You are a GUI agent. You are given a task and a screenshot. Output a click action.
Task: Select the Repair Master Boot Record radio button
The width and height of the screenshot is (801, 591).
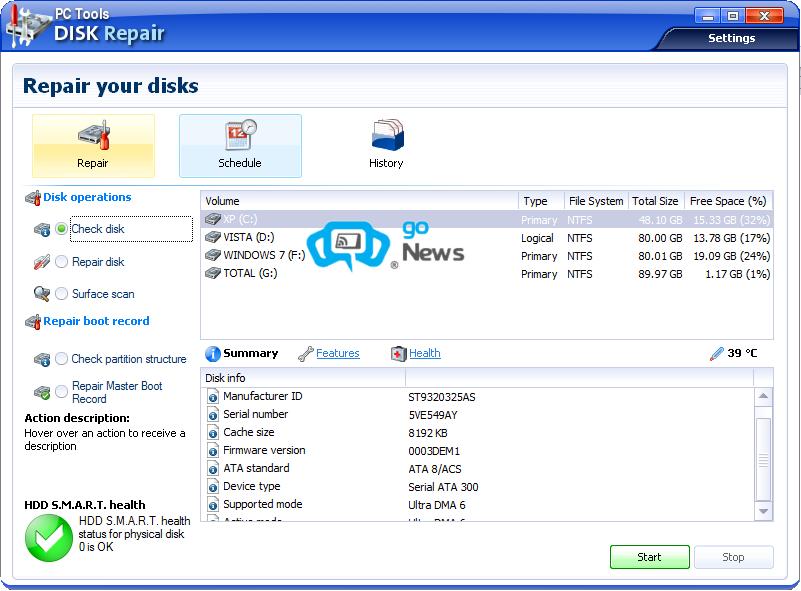[61, 392]
